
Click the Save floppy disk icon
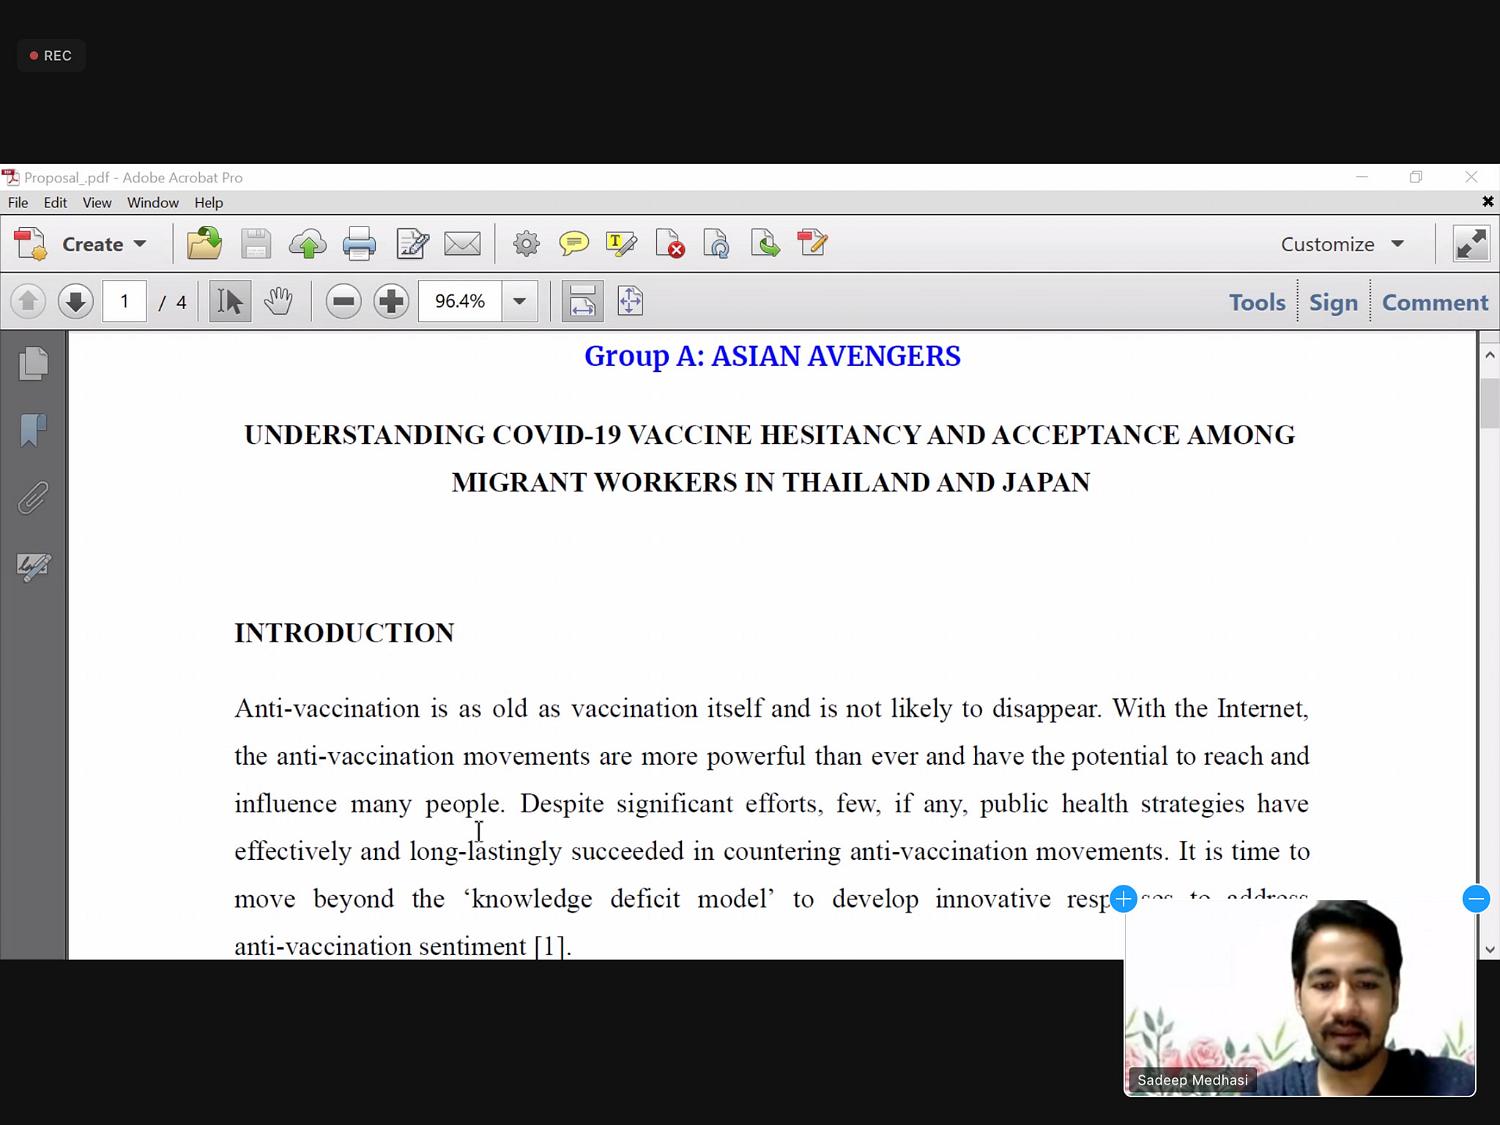tap(256, 244)
